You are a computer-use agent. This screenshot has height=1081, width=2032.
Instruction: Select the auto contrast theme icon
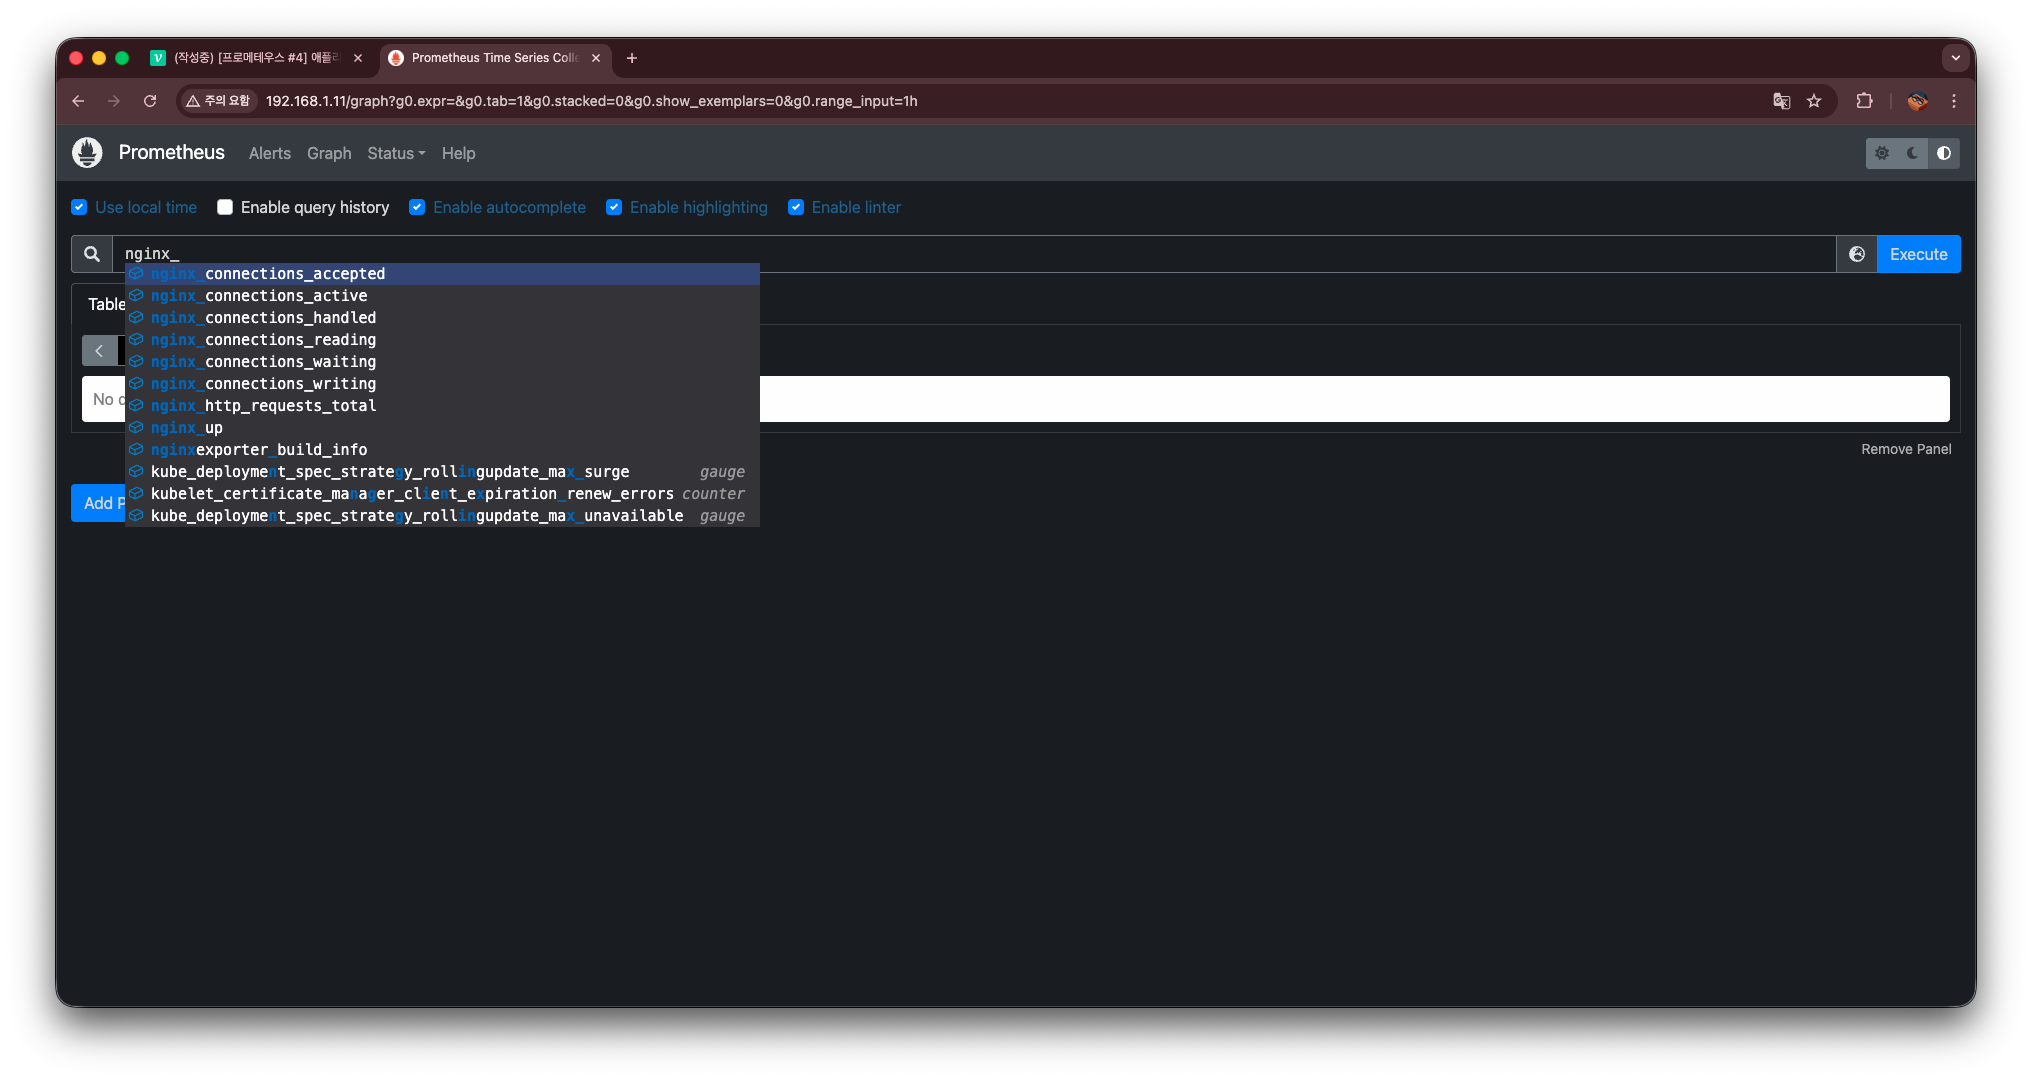tap(1944, 153)
